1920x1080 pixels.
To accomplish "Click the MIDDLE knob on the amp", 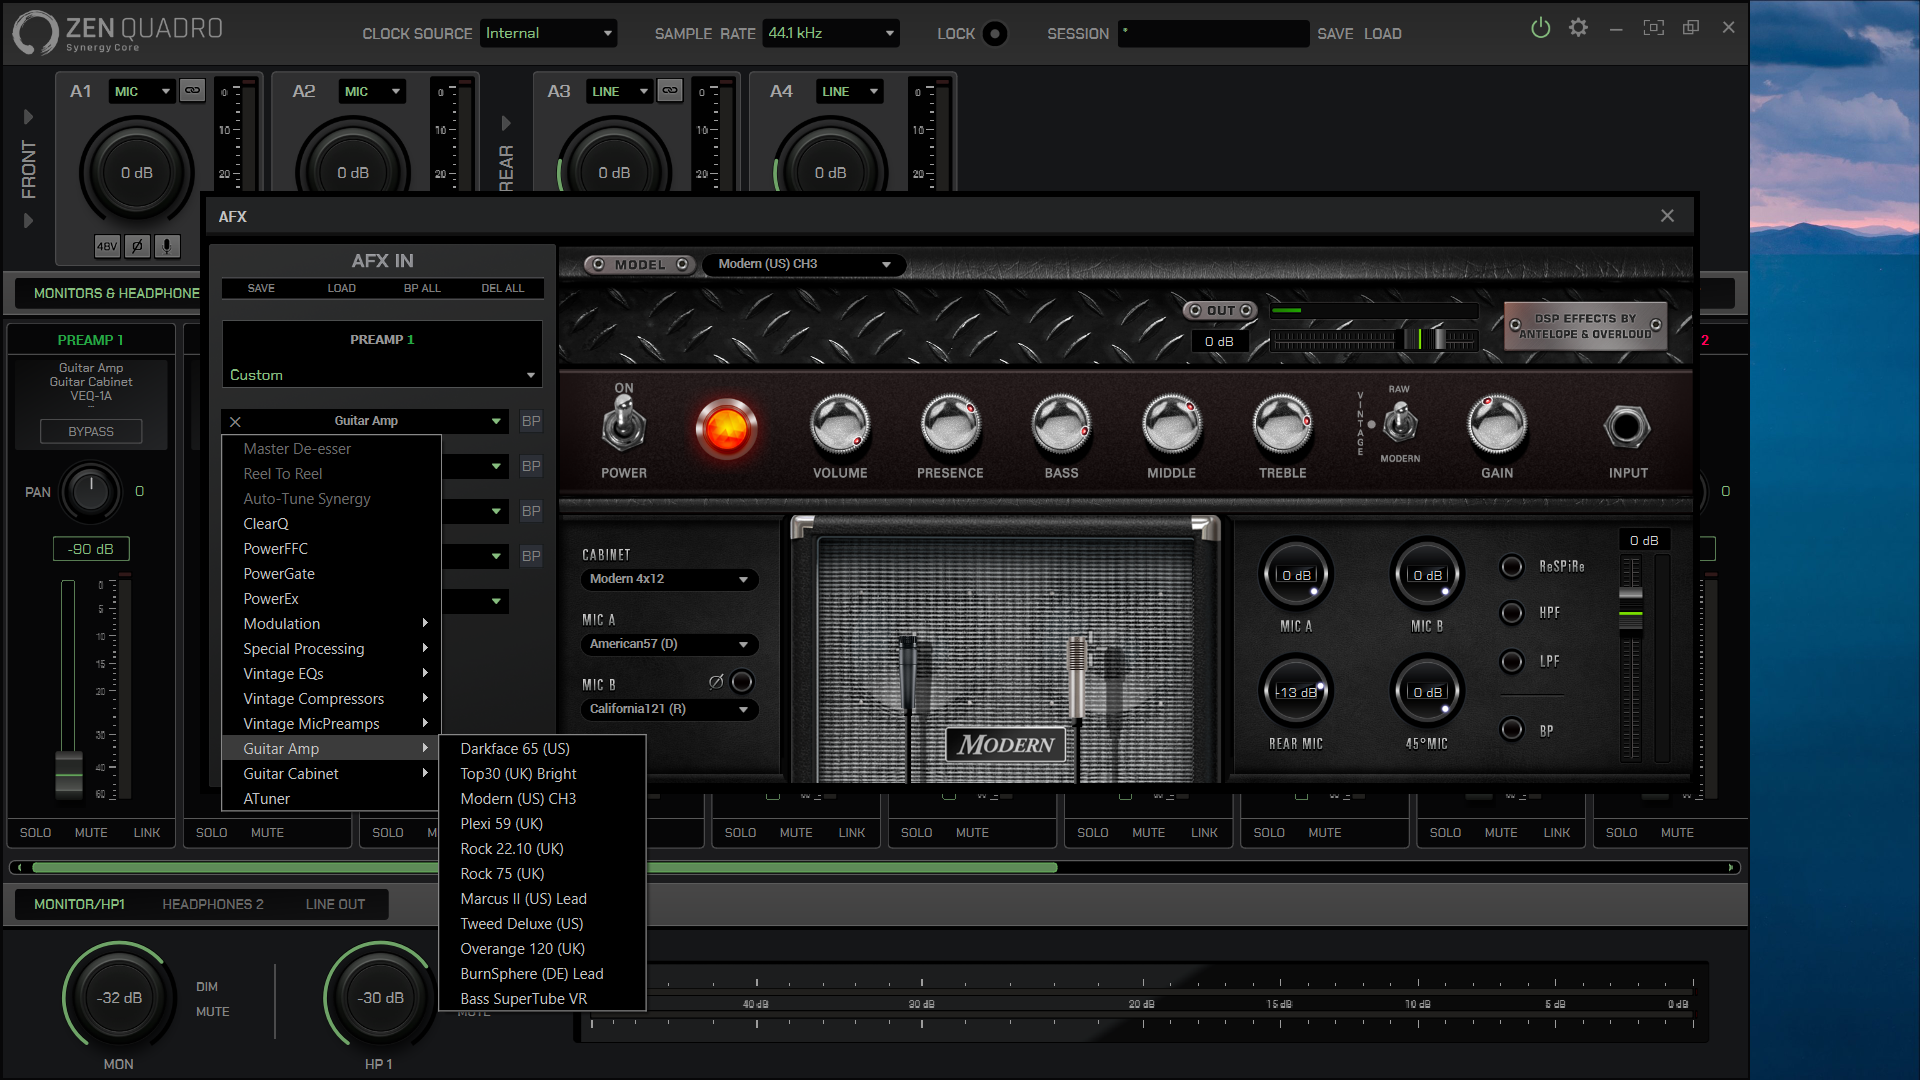I will coord(1171,423).
